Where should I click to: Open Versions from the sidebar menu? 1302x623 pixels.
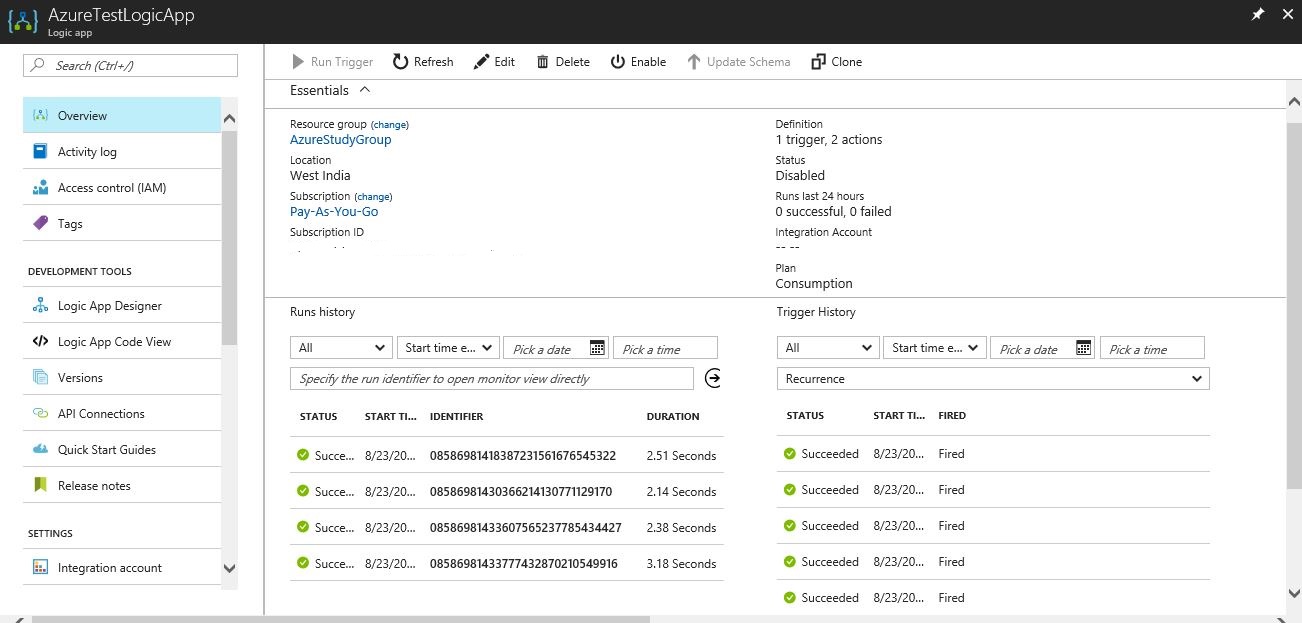click(122, 378)
